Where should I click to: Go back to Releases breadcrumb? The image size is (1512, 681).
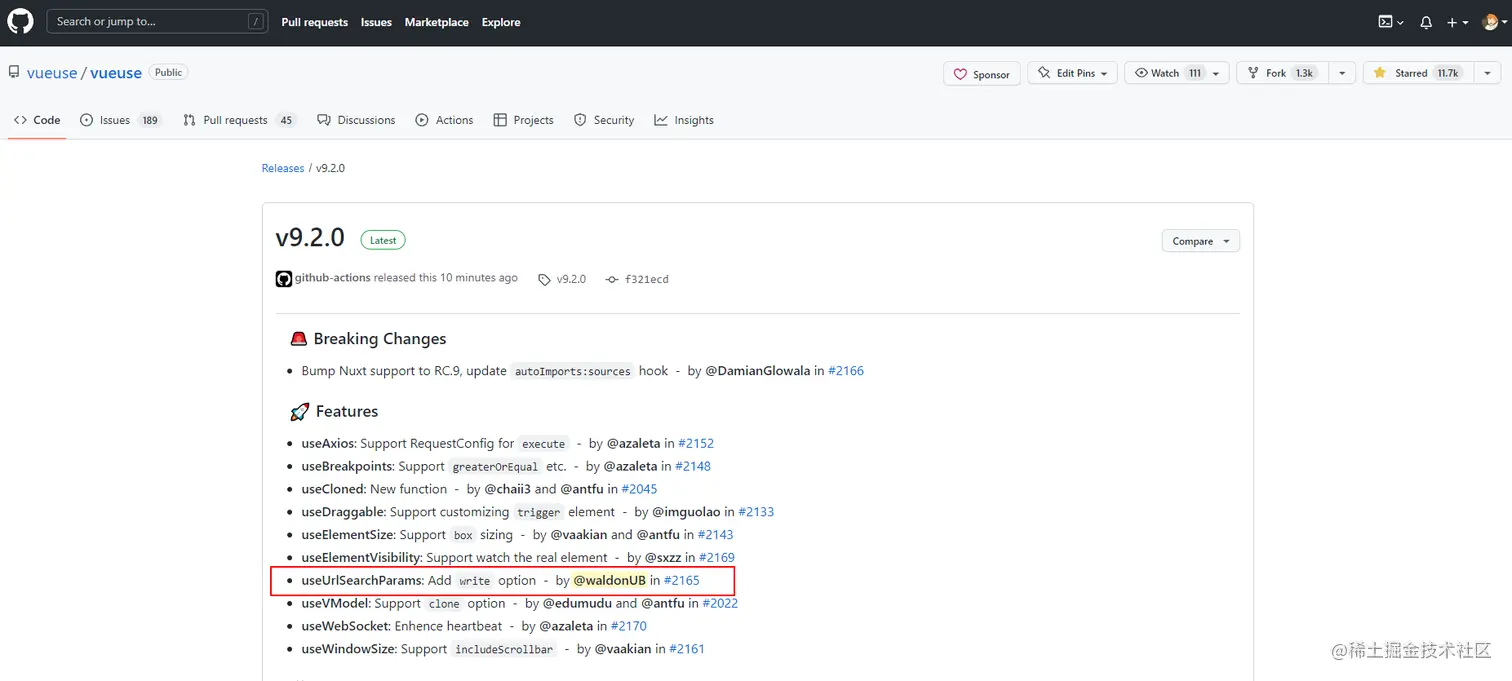283,168
